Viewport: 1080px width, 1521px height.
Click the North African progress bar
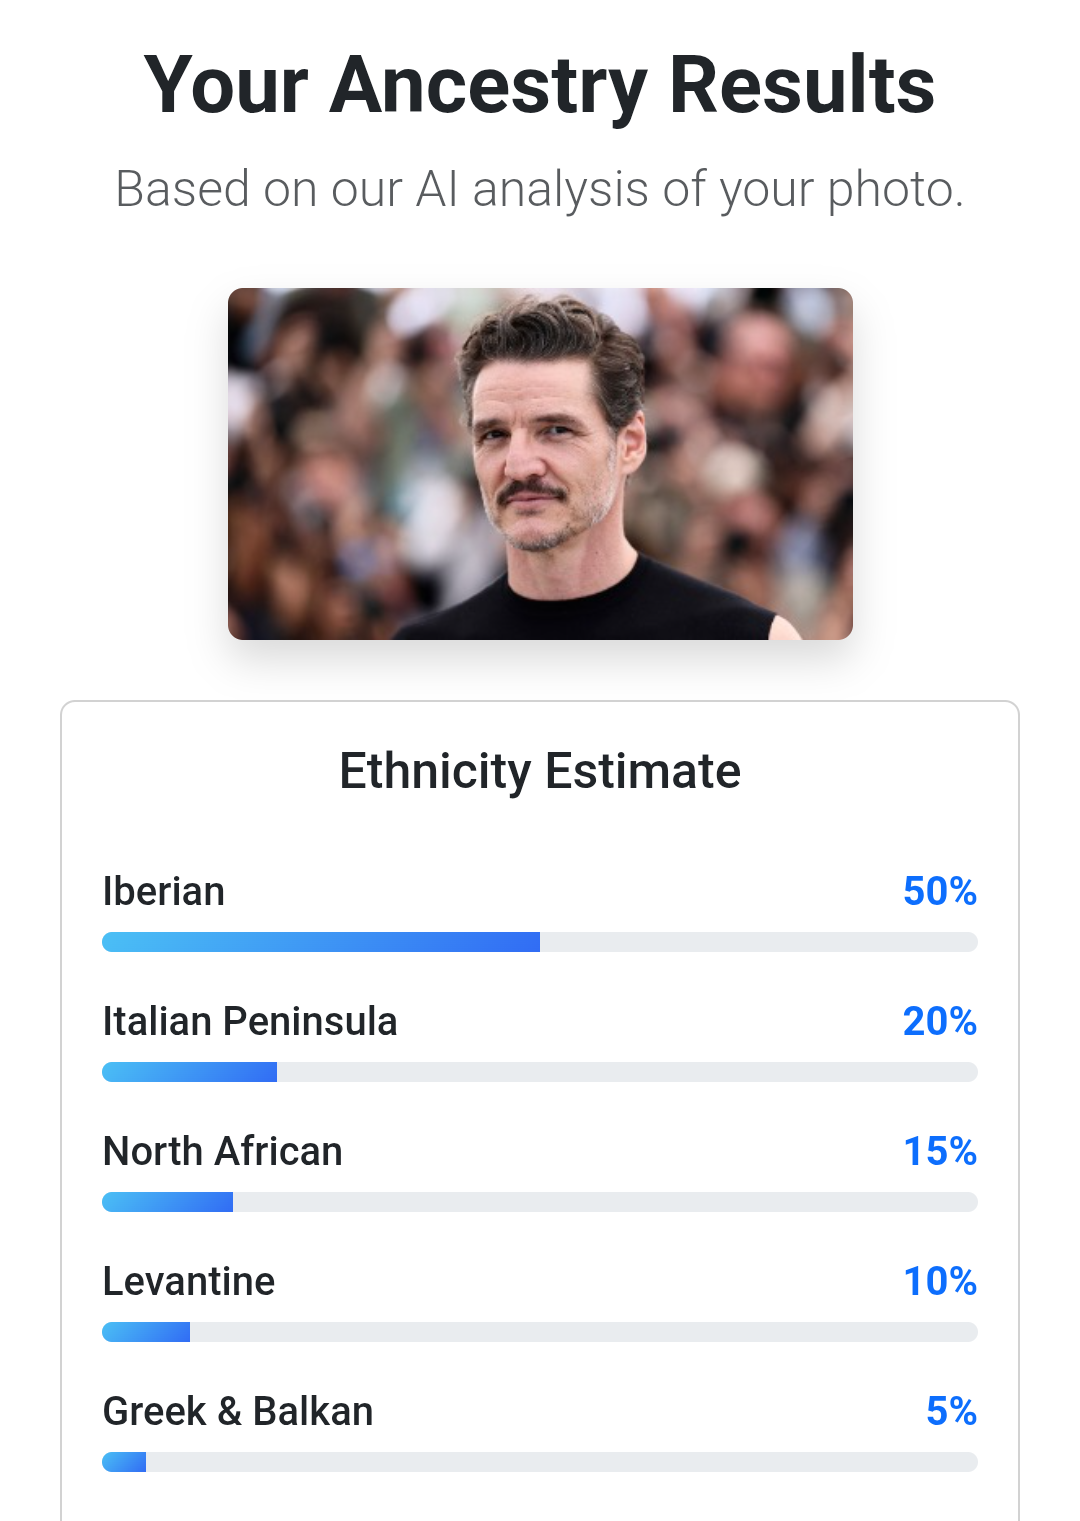540,1202
